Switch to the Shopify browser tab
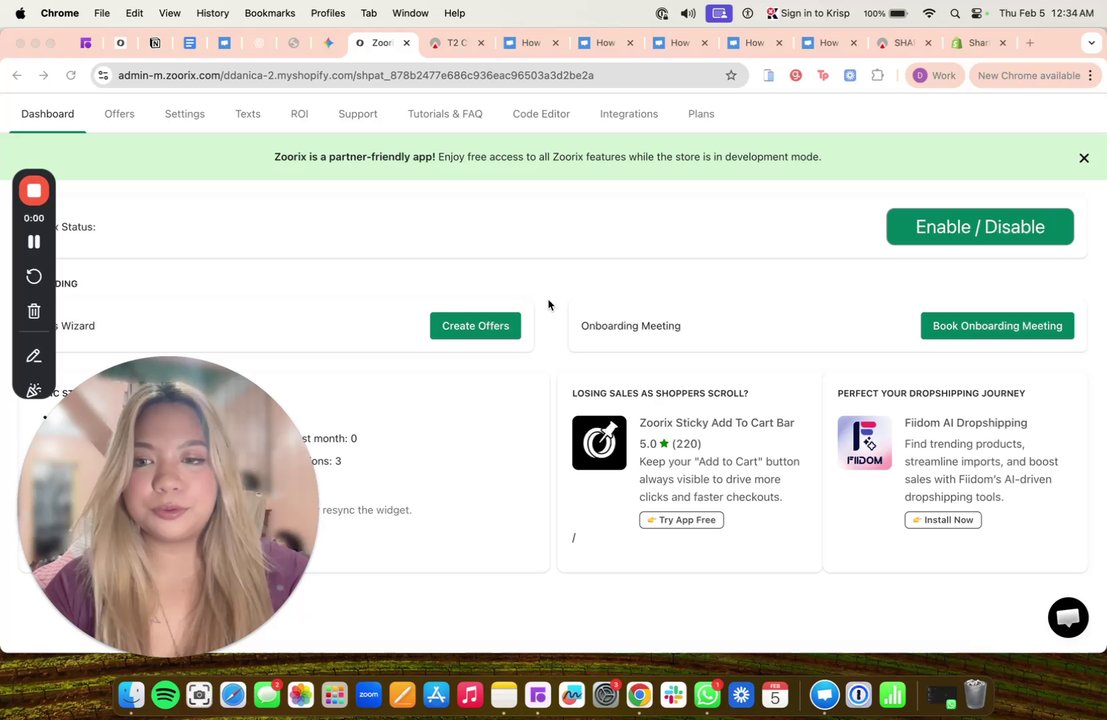Image resolution: width=1107 pixels, height=720 pixels. click(x=979, y=43)
